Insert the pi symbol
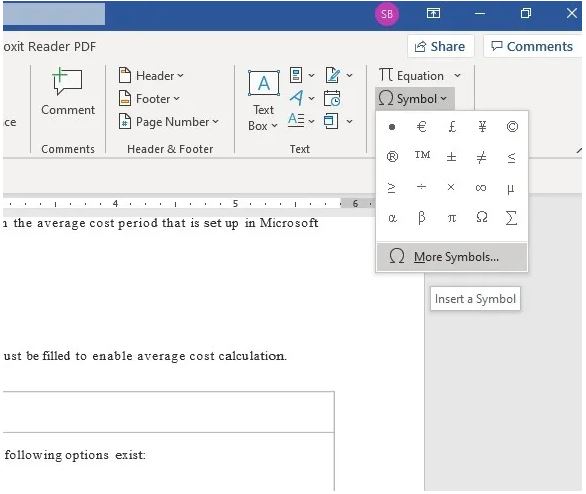 pos(452,217)
